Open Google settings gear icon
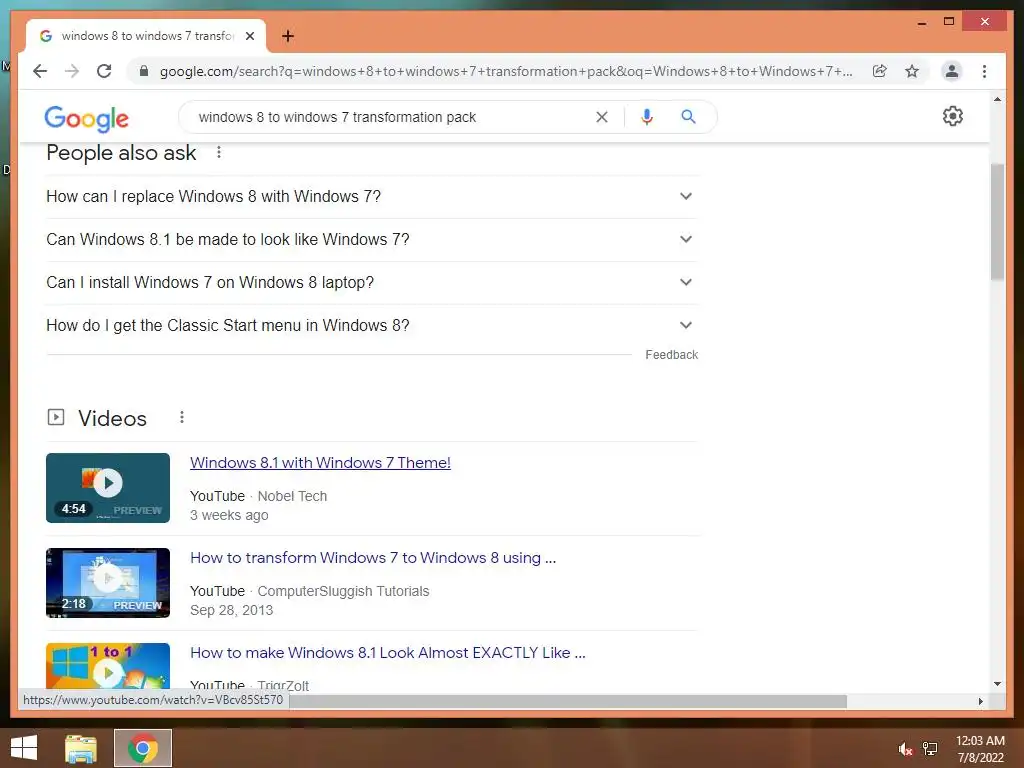The image size is (1024, 768). 953,116
